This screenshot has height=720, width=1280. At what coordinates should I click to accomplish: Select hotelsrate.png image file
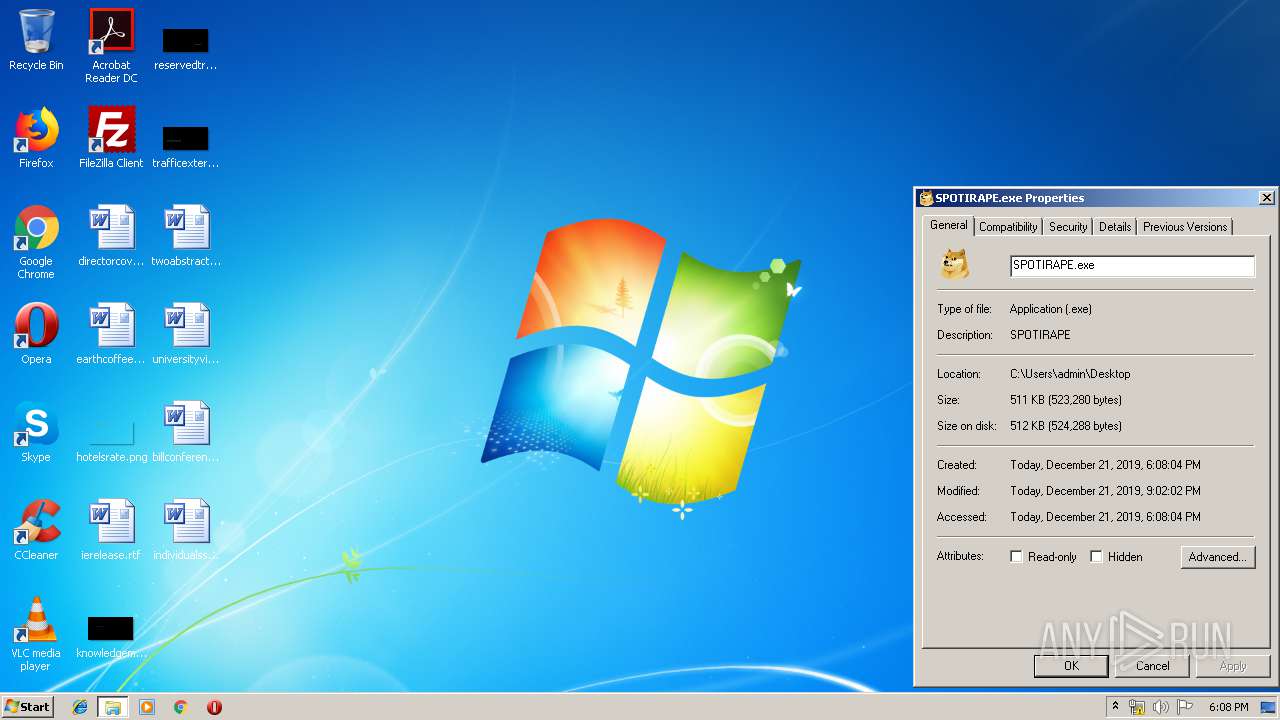(111, 440)
